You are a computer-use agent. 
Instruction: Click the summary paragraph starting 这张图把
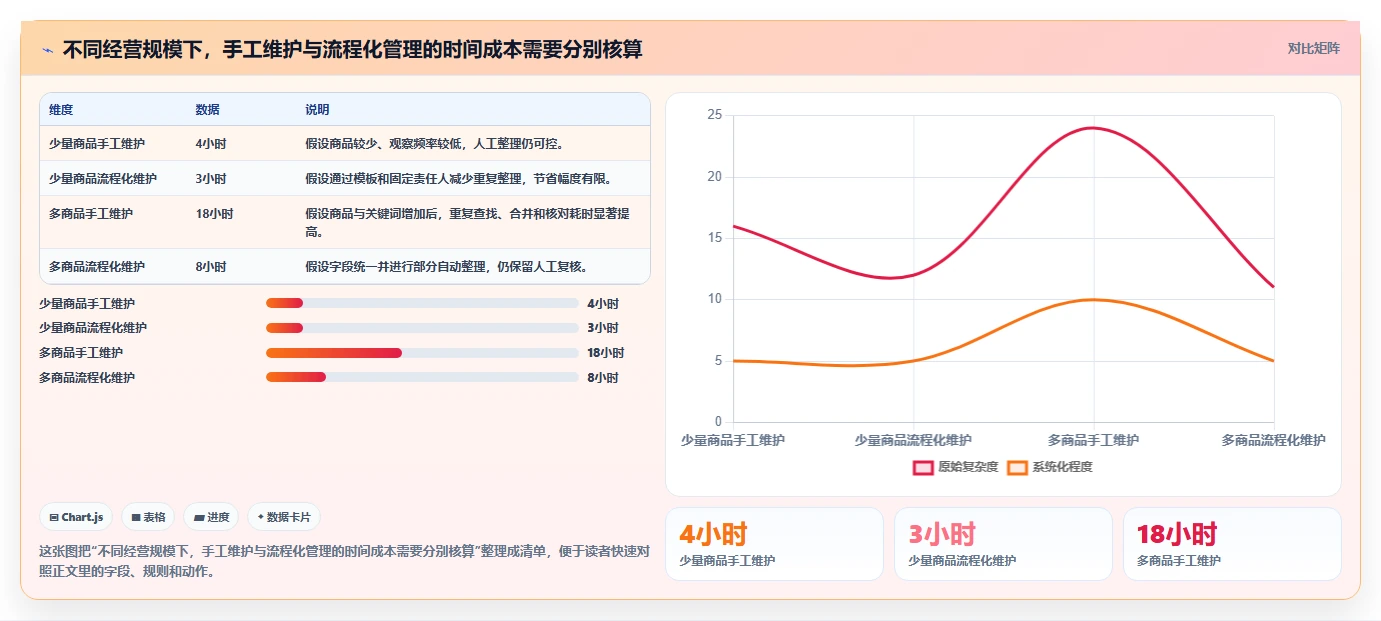click(344, 561)
